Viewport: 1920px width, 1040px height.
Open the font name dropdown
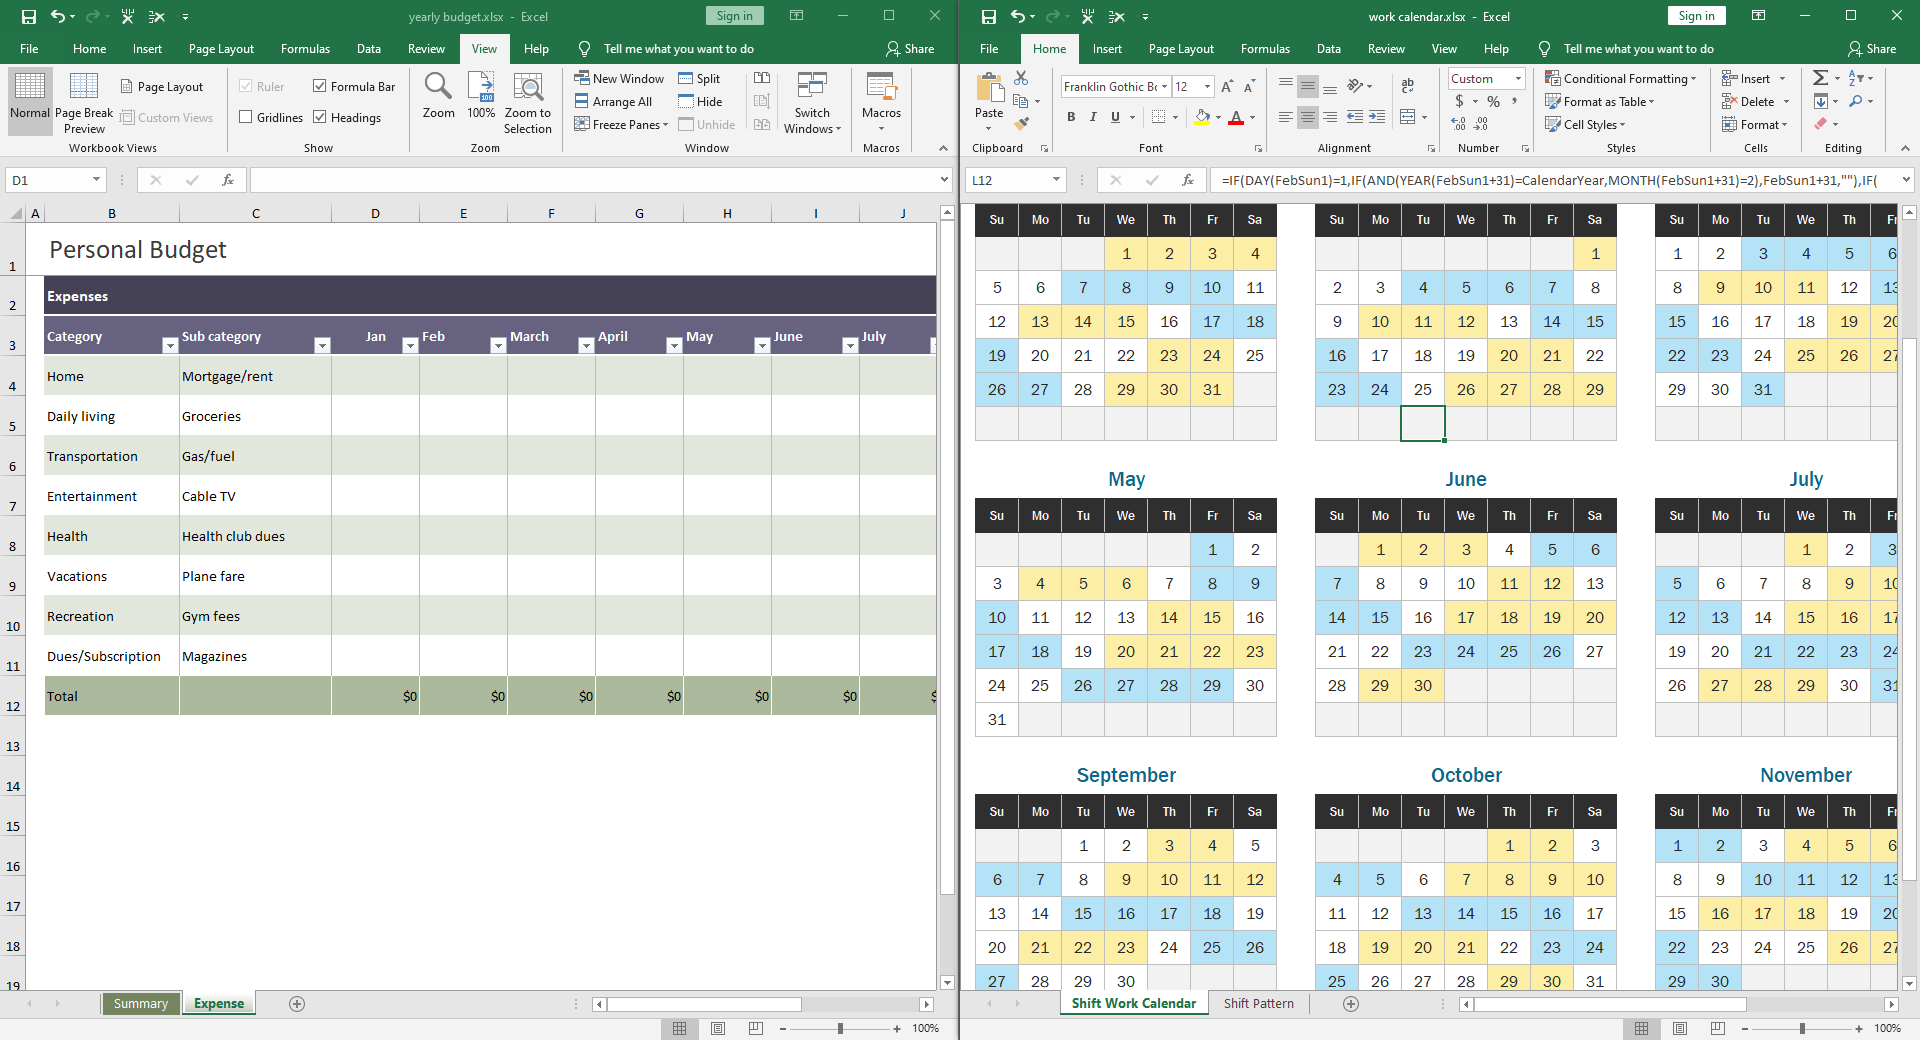point(1165,87)
